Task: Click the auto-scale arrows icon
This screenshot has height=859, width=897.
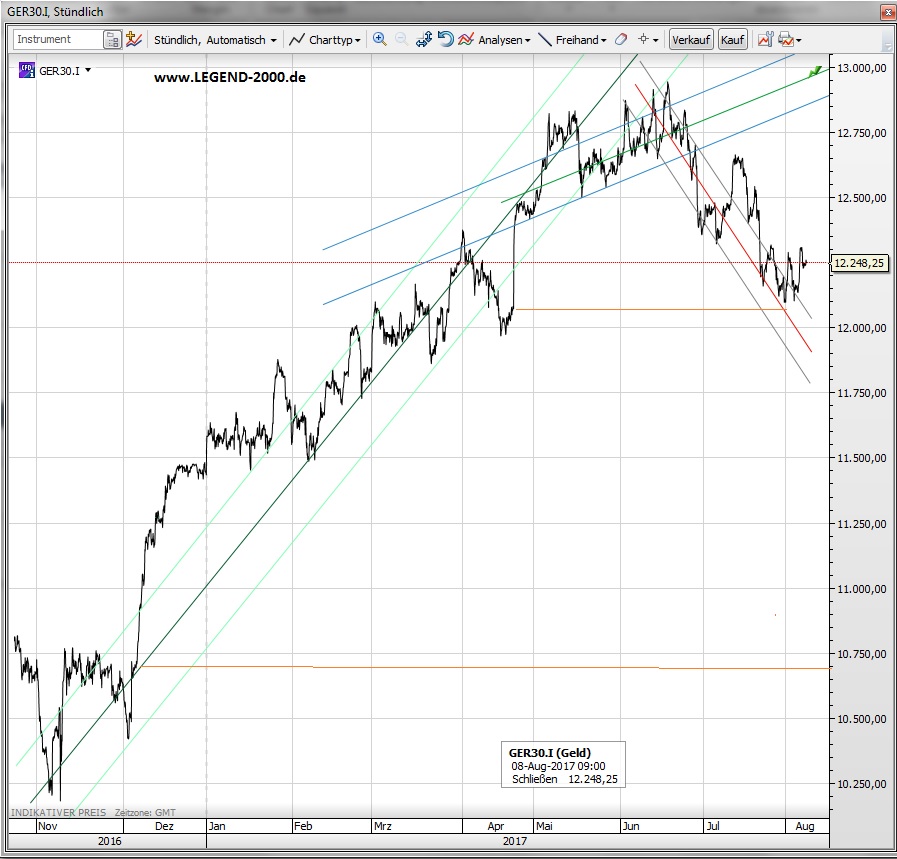Action: pos(423,40)
